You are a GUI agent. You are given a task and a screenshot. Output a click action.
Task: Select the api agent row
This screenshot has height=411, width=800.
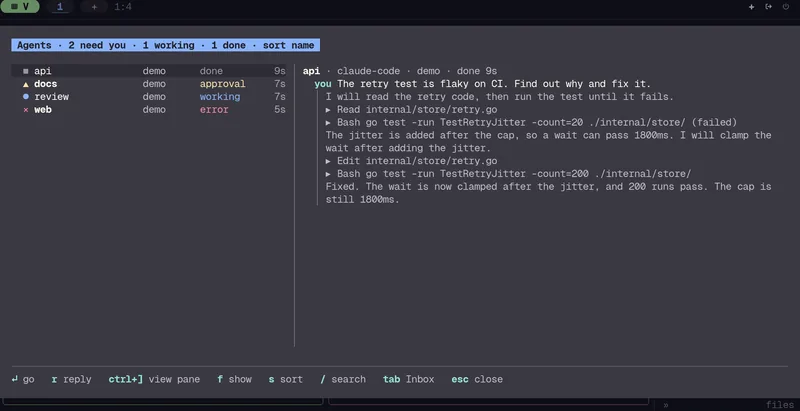(x=149, y=71)
